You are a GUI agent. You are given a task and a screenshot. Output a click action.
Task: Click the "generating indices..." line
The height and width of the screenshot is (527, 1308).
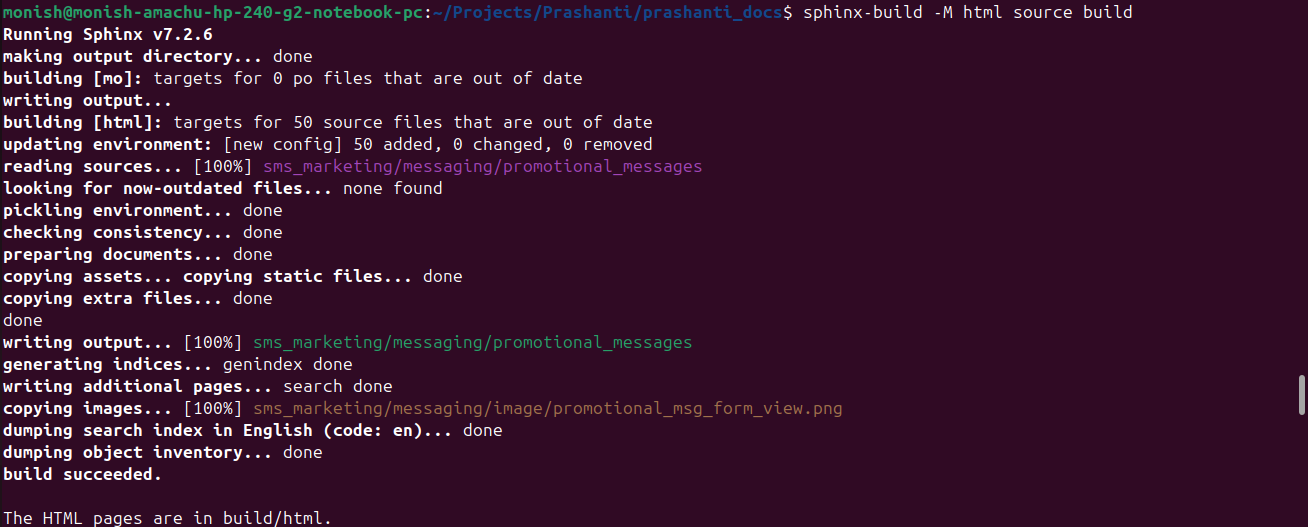click(177, 364)
